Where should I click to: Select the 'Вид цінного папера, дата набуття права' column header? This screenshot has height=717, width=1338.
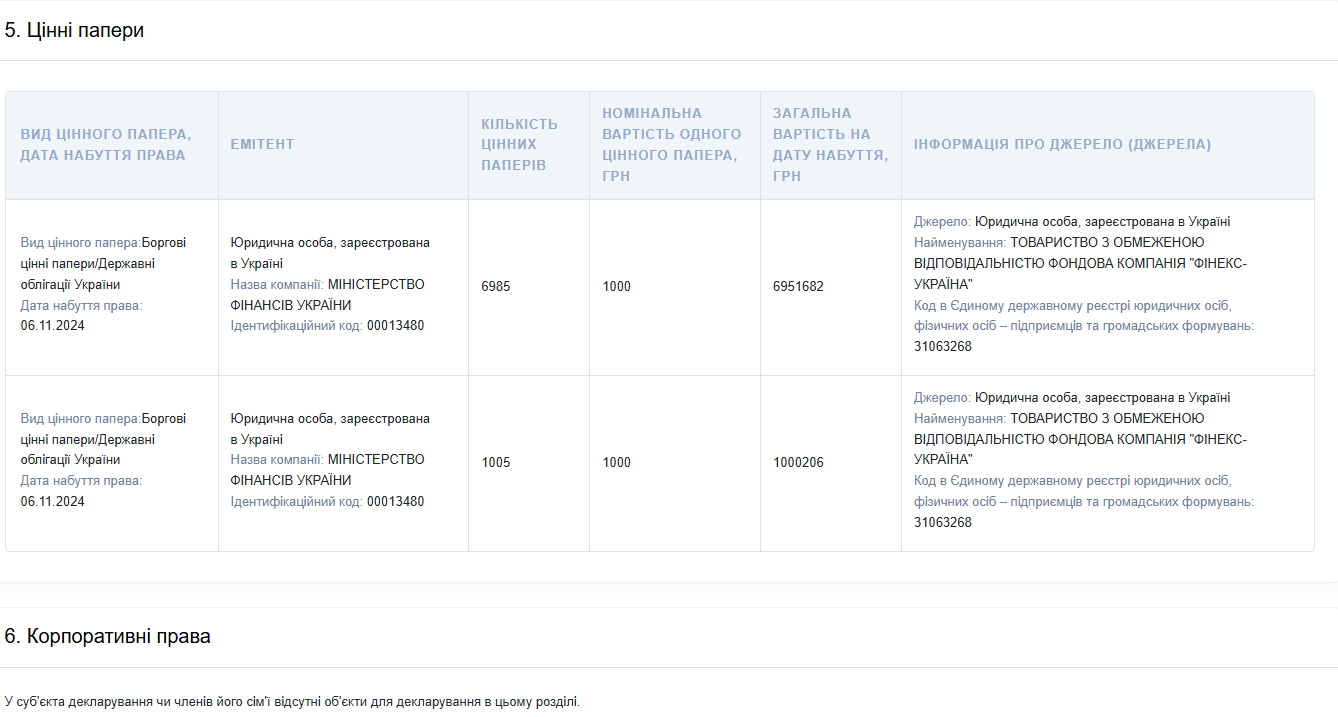click(112, 145)
